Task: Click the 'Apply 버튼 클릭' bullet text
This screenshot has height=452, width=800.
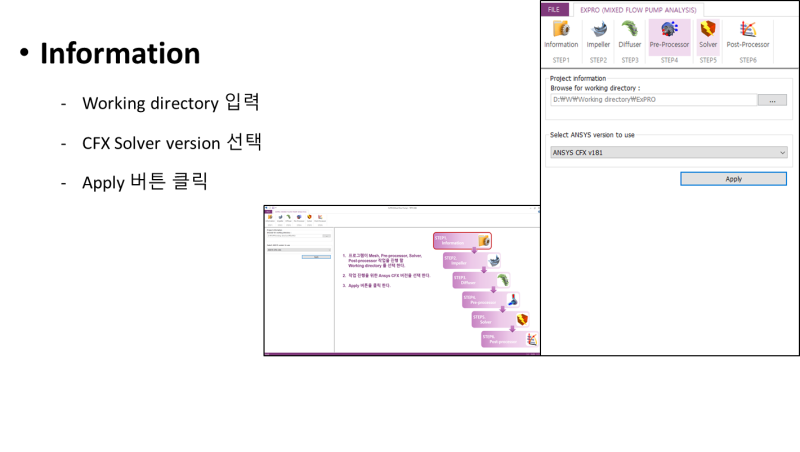Action: click(x=145, y=182)
